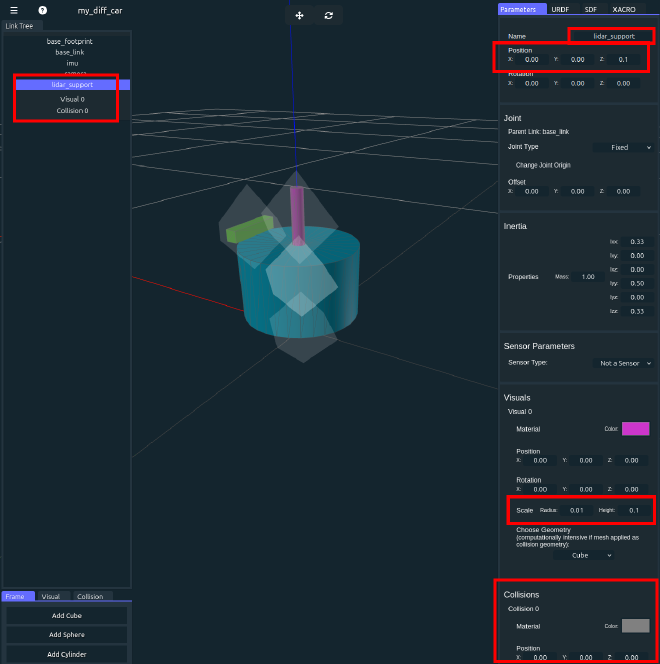Image resolution: width=660 pixels, height=664 pixels.
Task: Edit the Name field lidar_support
Action: 613,36
